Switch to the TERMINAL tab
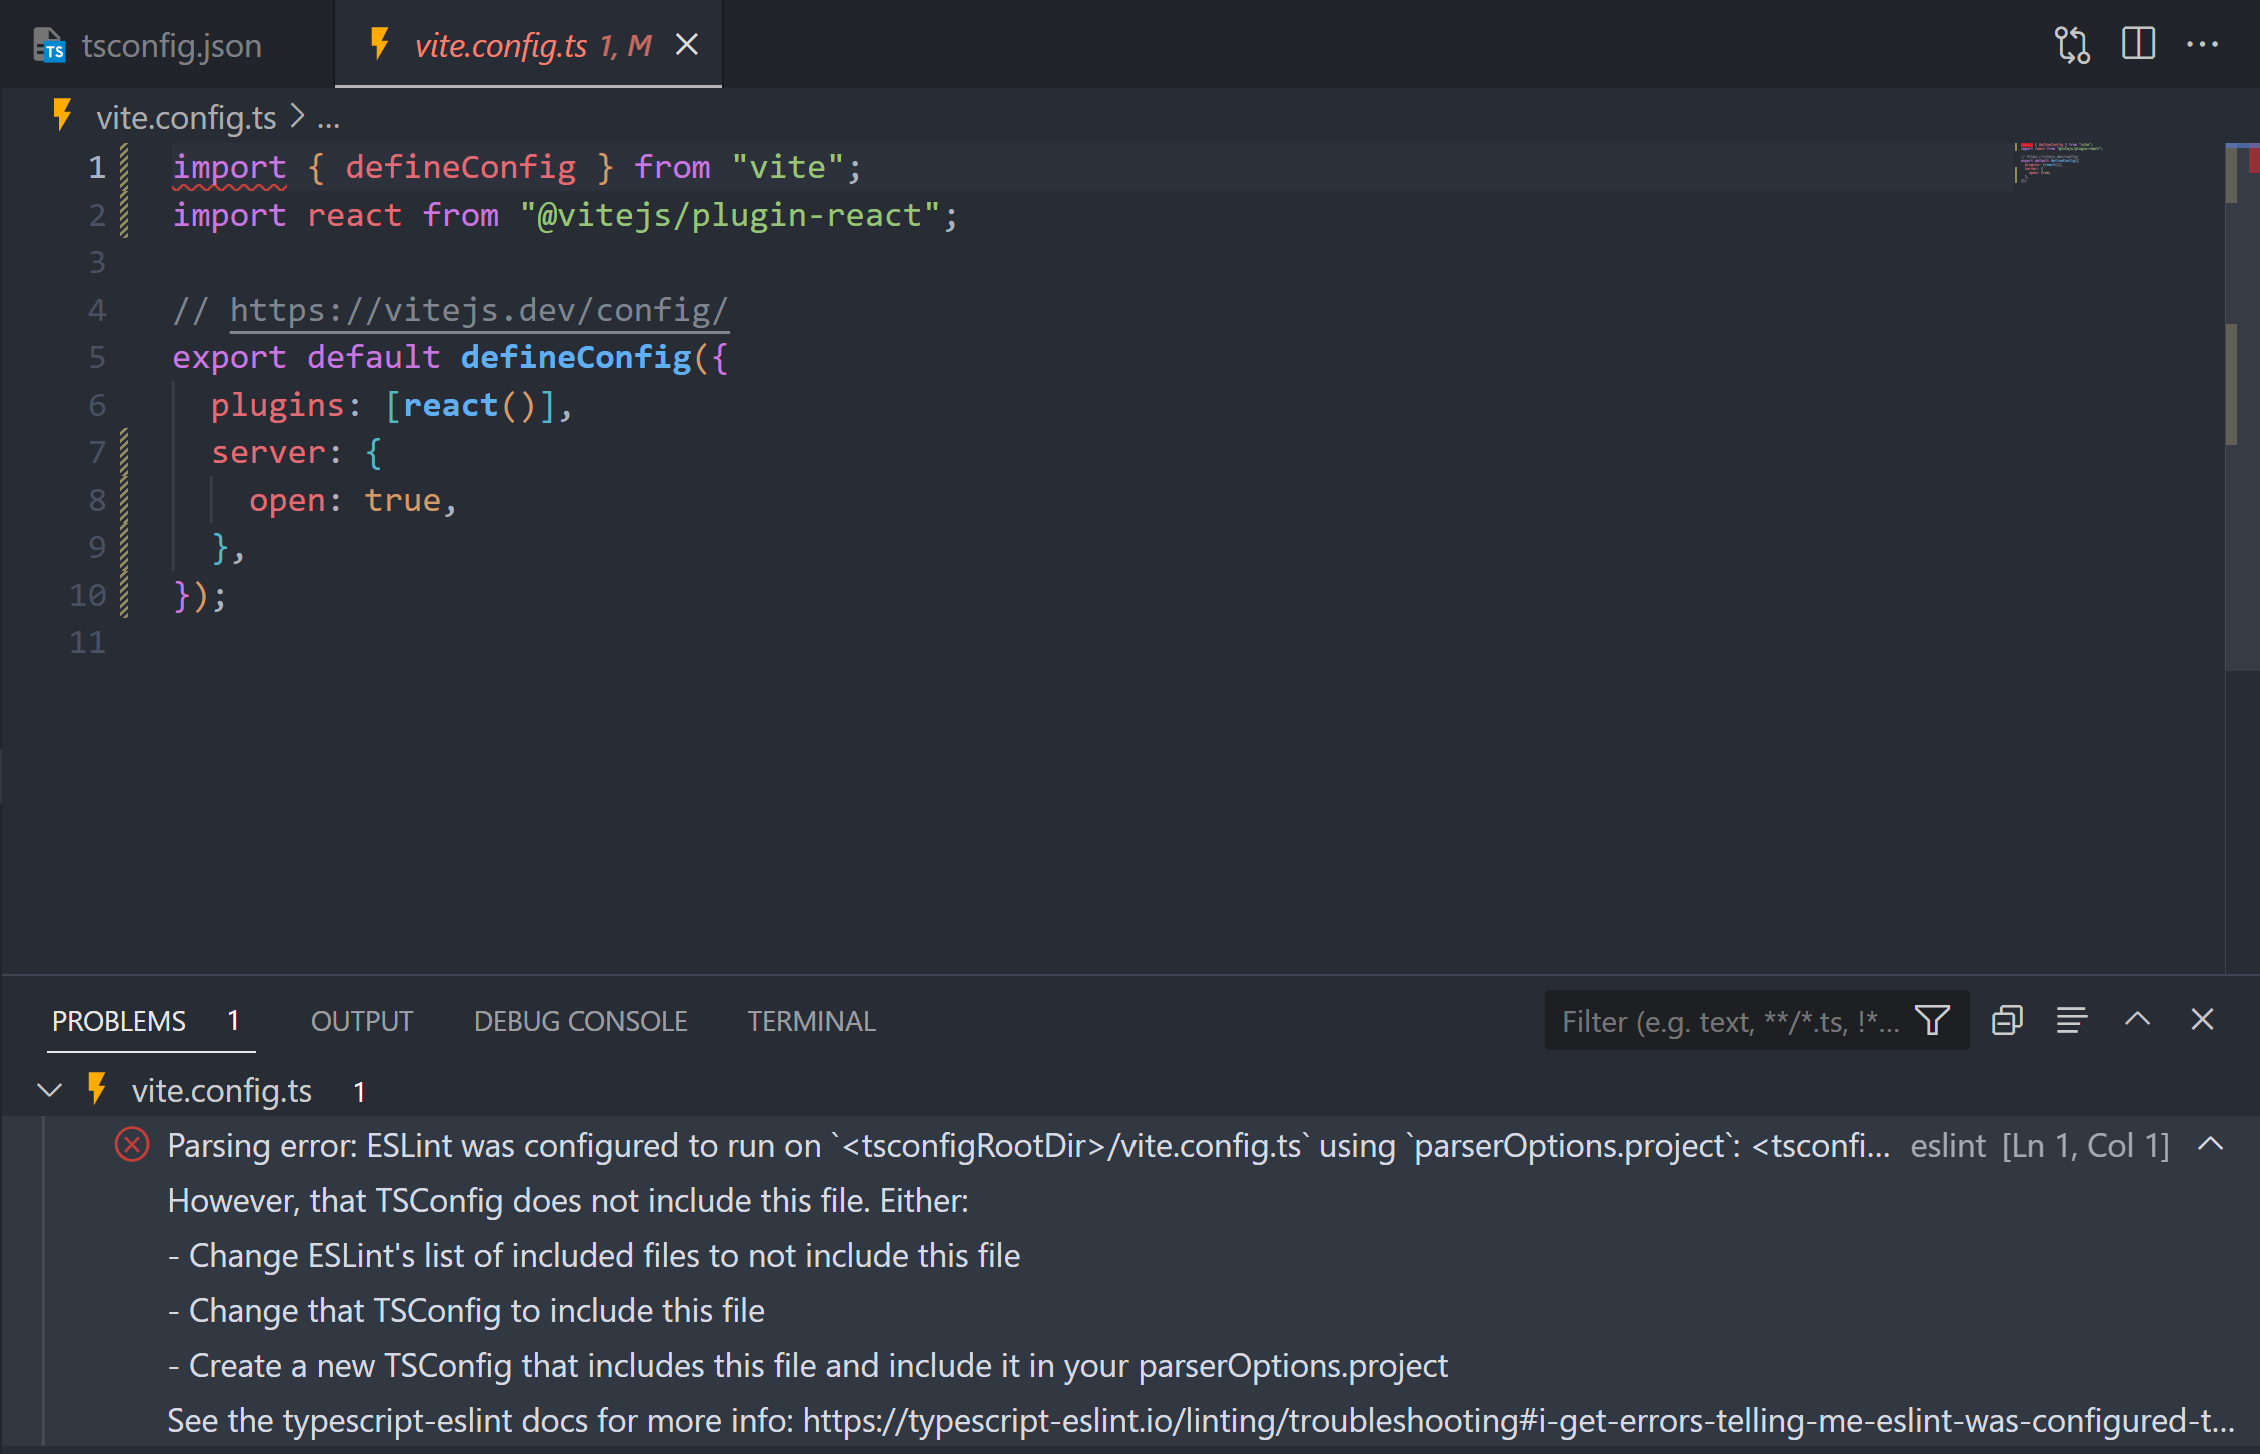 [x=811, y=1021]
